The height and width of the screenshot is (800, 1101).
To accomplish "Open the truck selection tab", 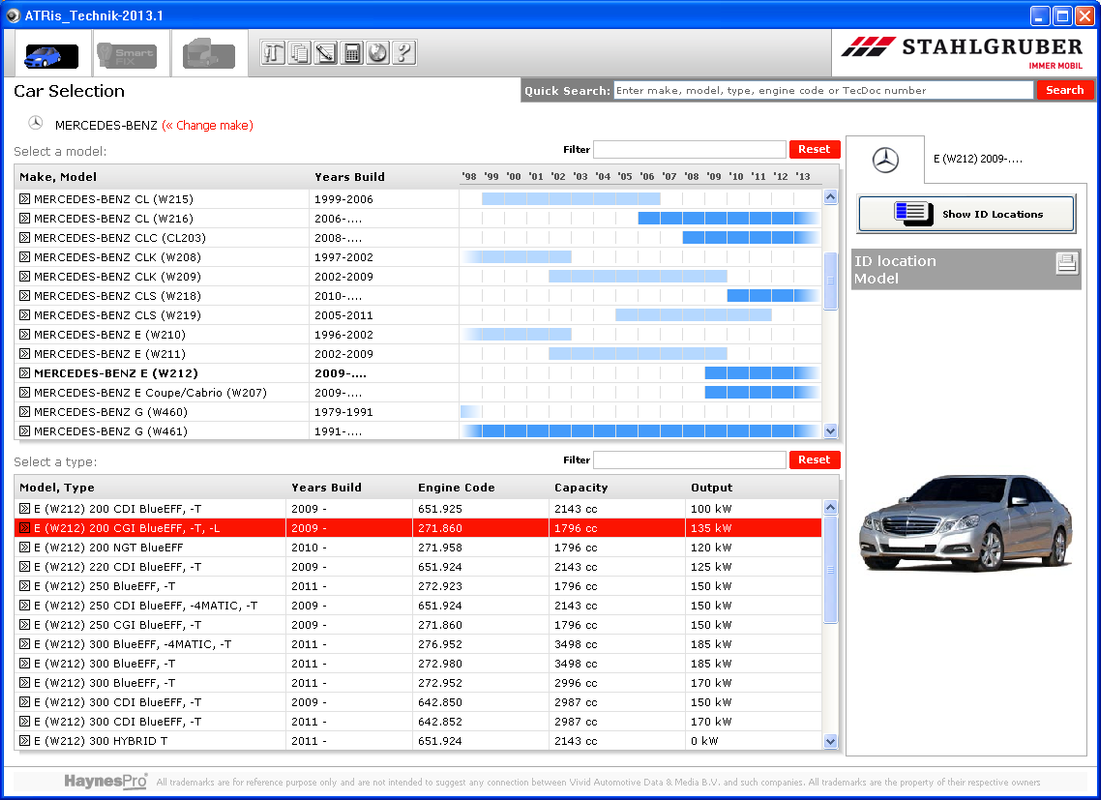I will [209, 53].
